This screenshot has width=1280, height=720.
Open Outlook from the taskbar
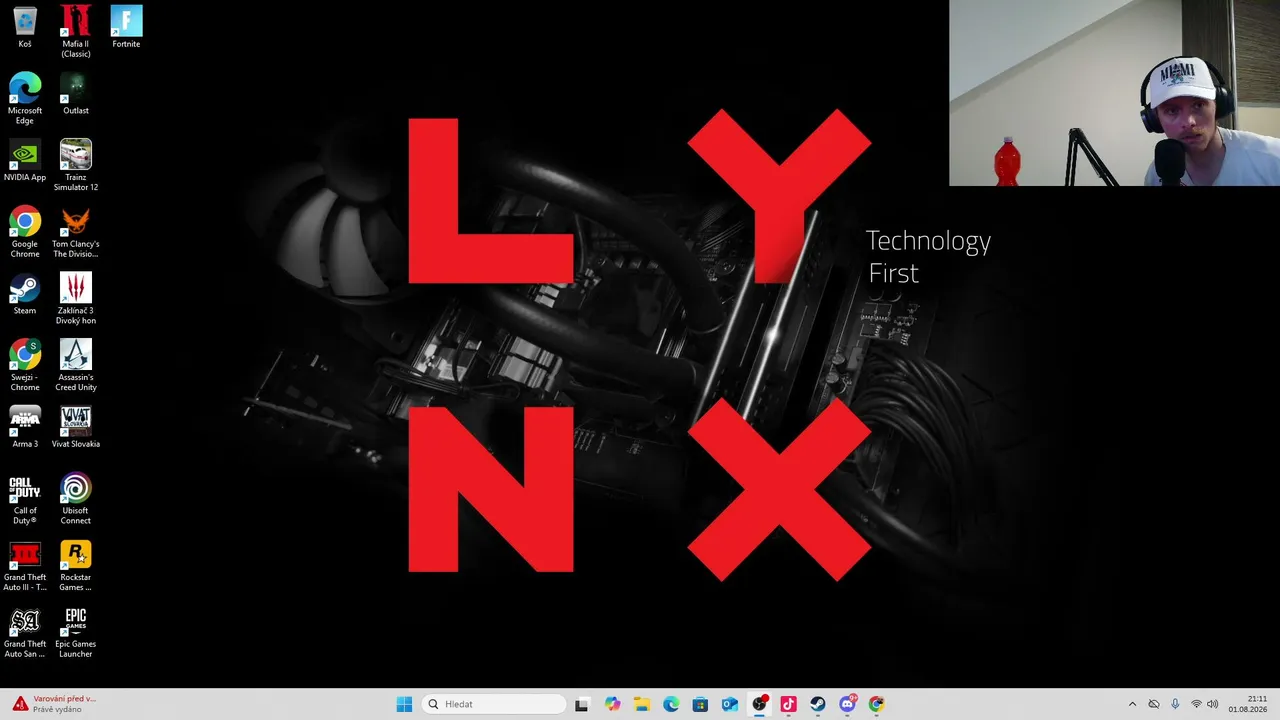click(x=730, y=704)
